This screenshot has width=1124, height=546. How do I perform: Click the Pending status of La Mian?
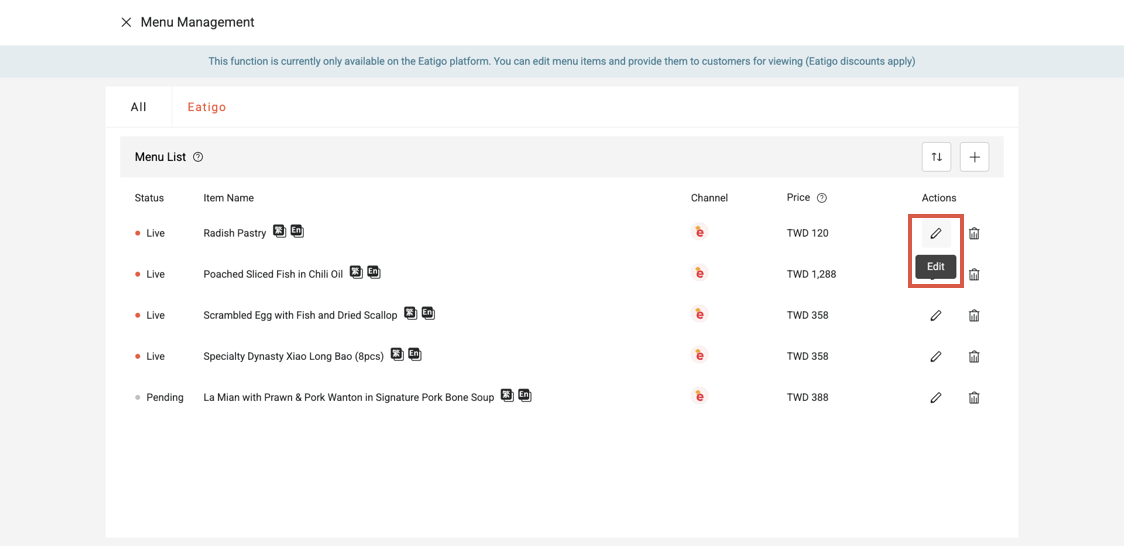click(x=164, y=397)
